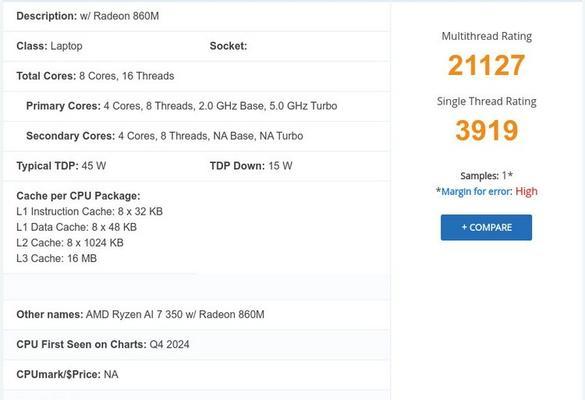Open the Margin for error link

pos(476,191)
